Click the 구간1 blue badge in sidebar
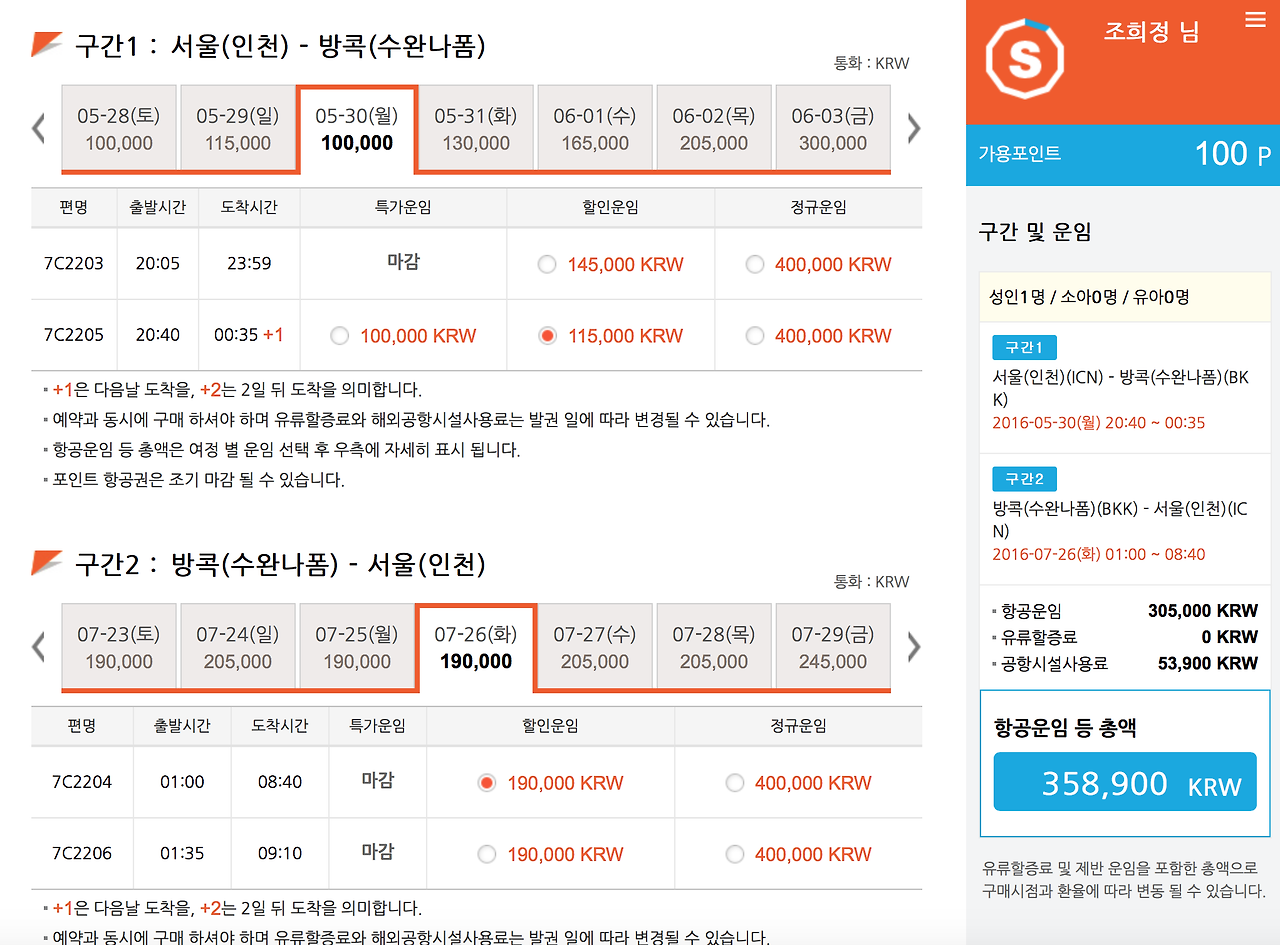The image size is (1280, 945). (1024, 348)
